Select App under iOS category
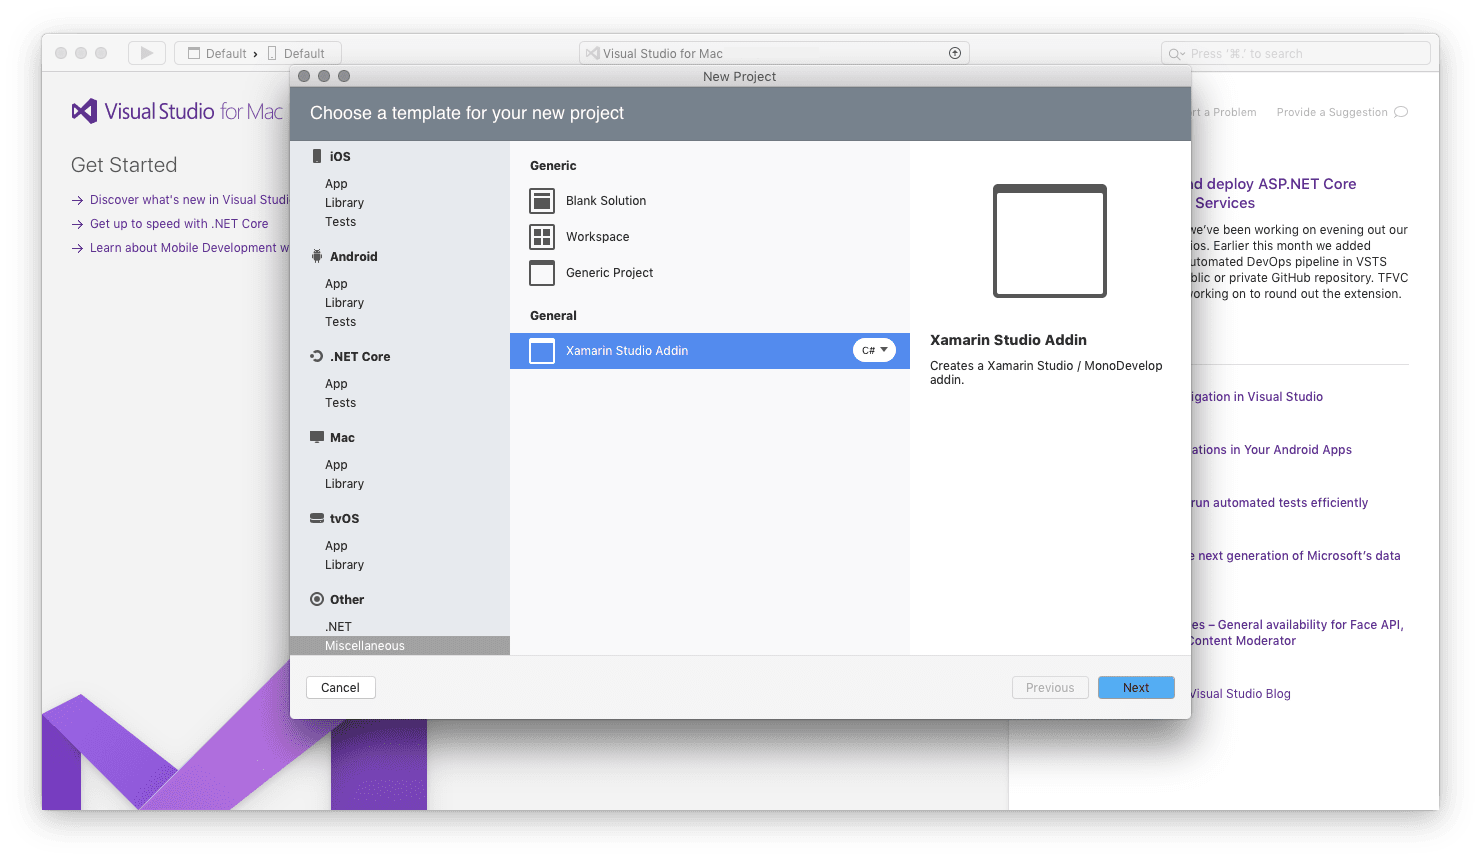1481x860 pixels. (336, 184)
